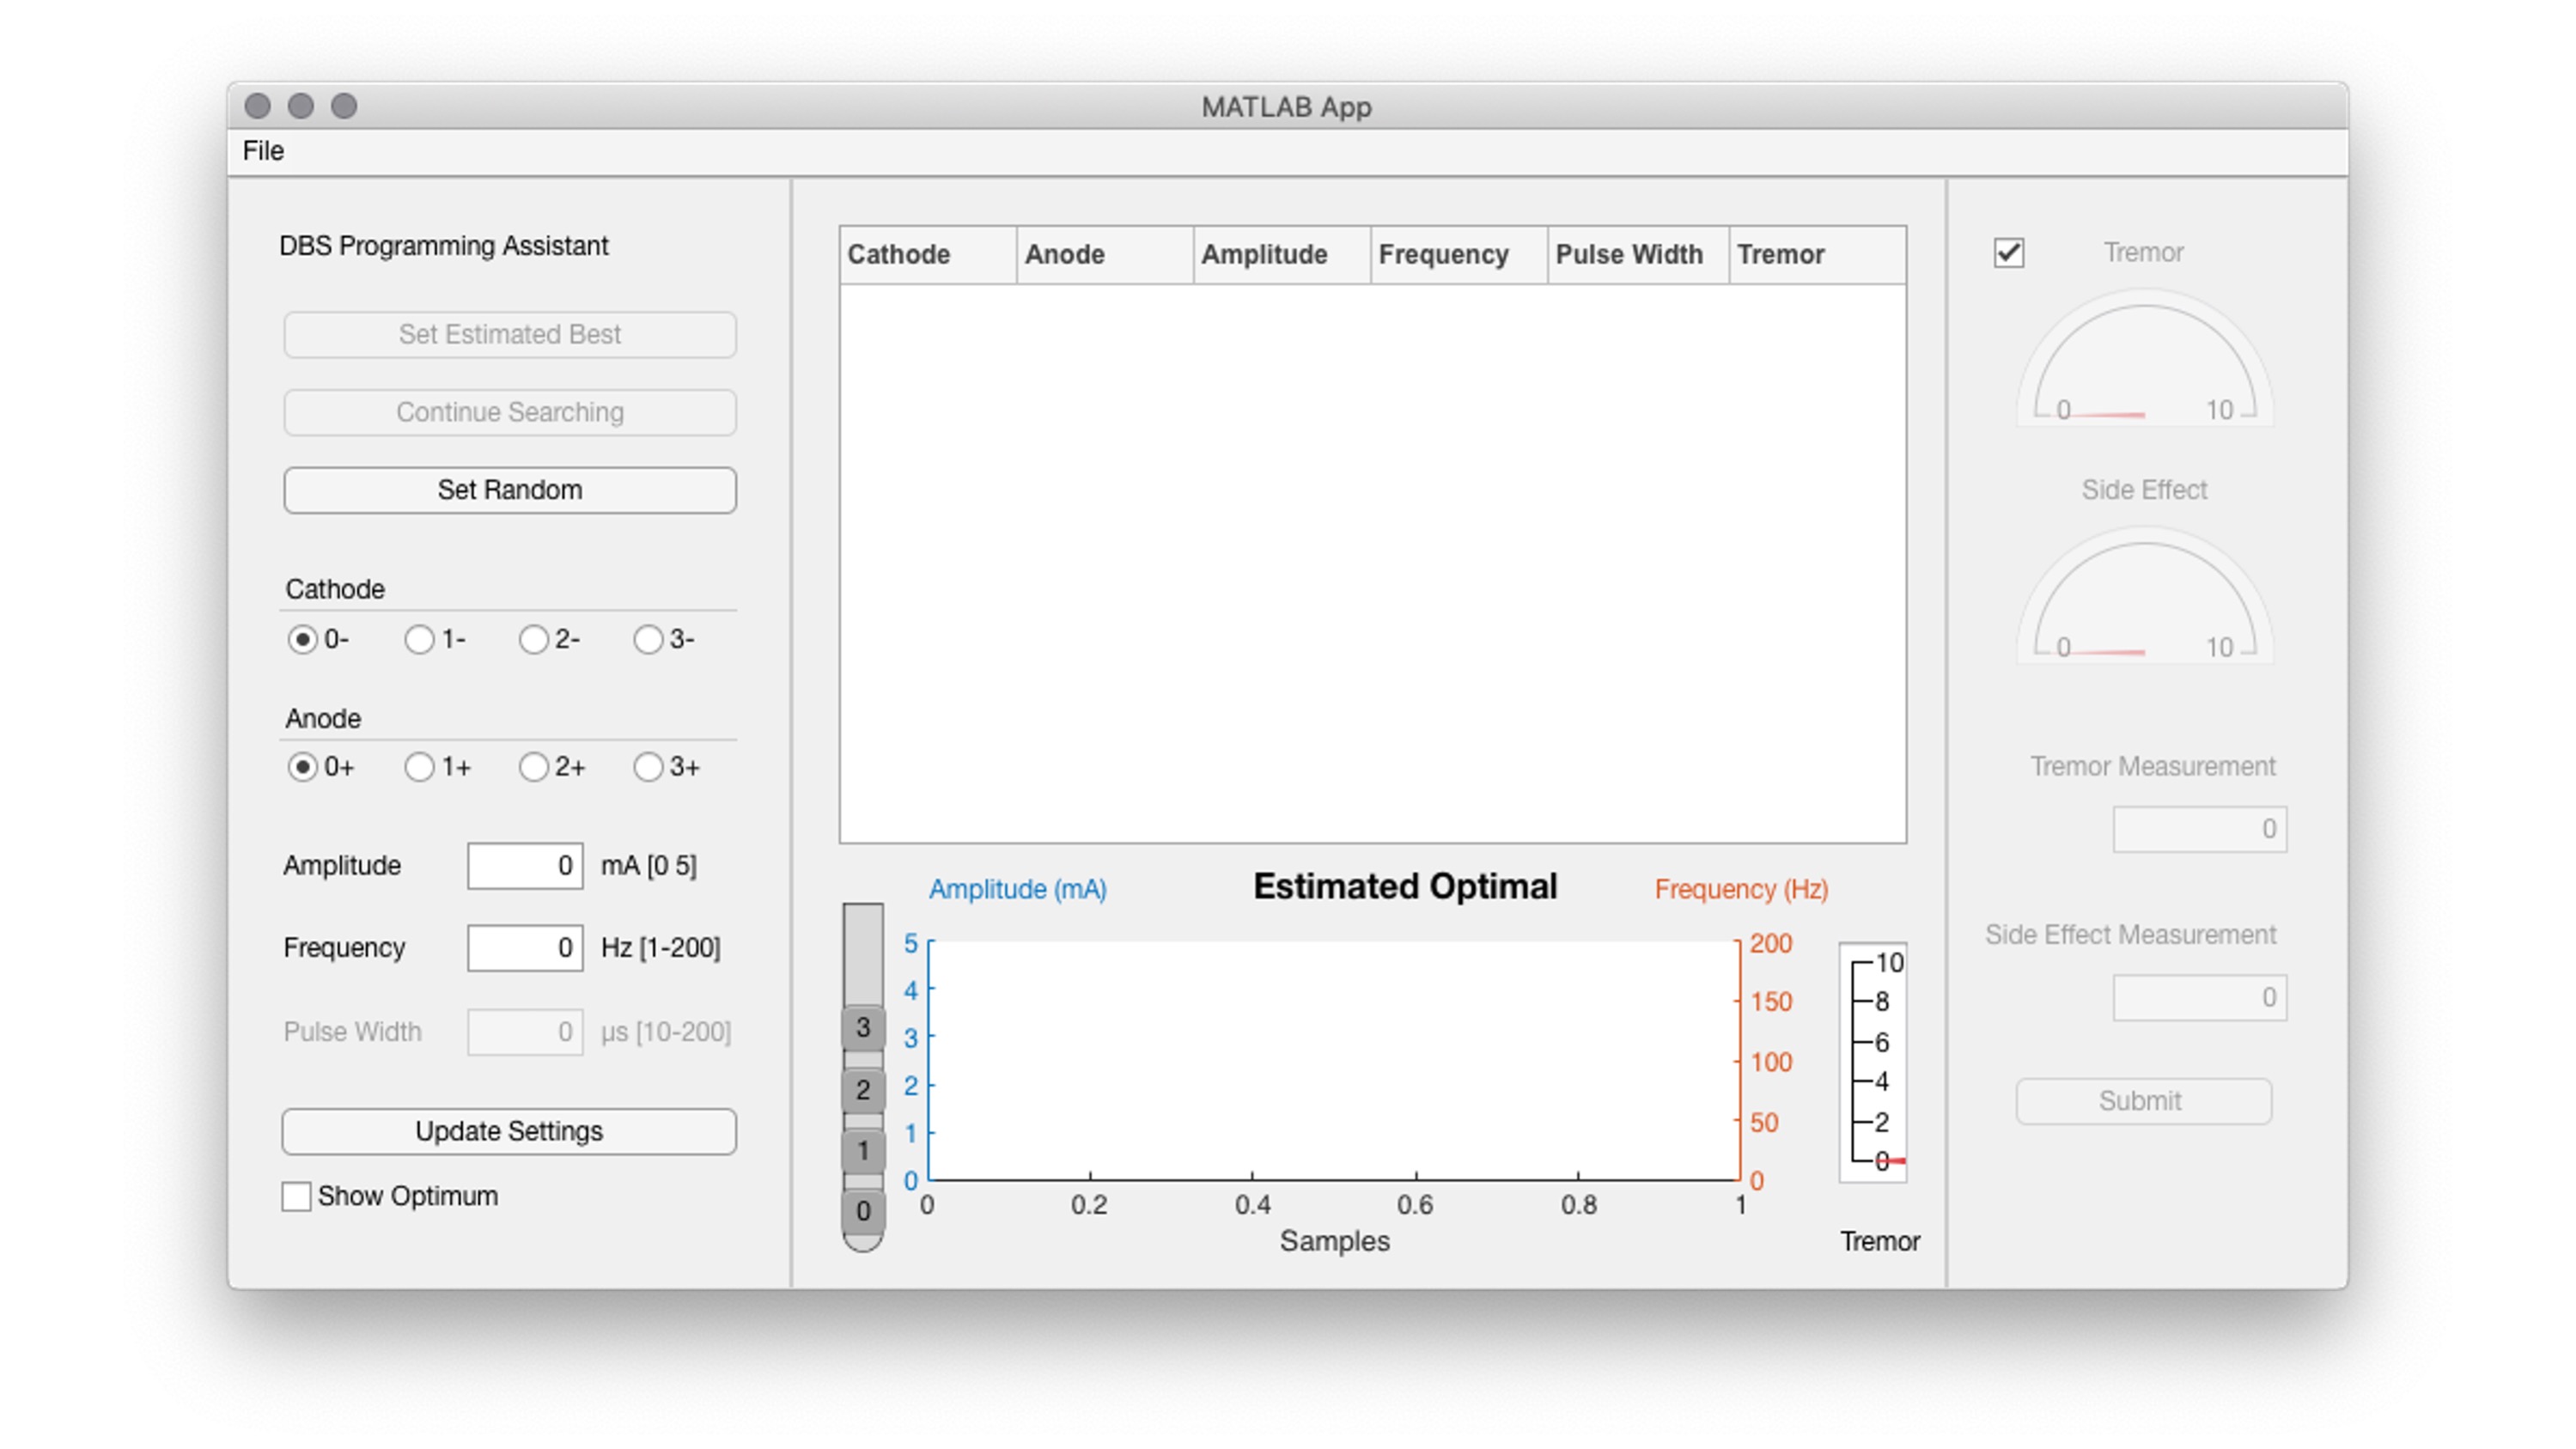This screenshot has width=2576, height=1449.
Task: Select anode contact 3+
Action: (650, 767)
